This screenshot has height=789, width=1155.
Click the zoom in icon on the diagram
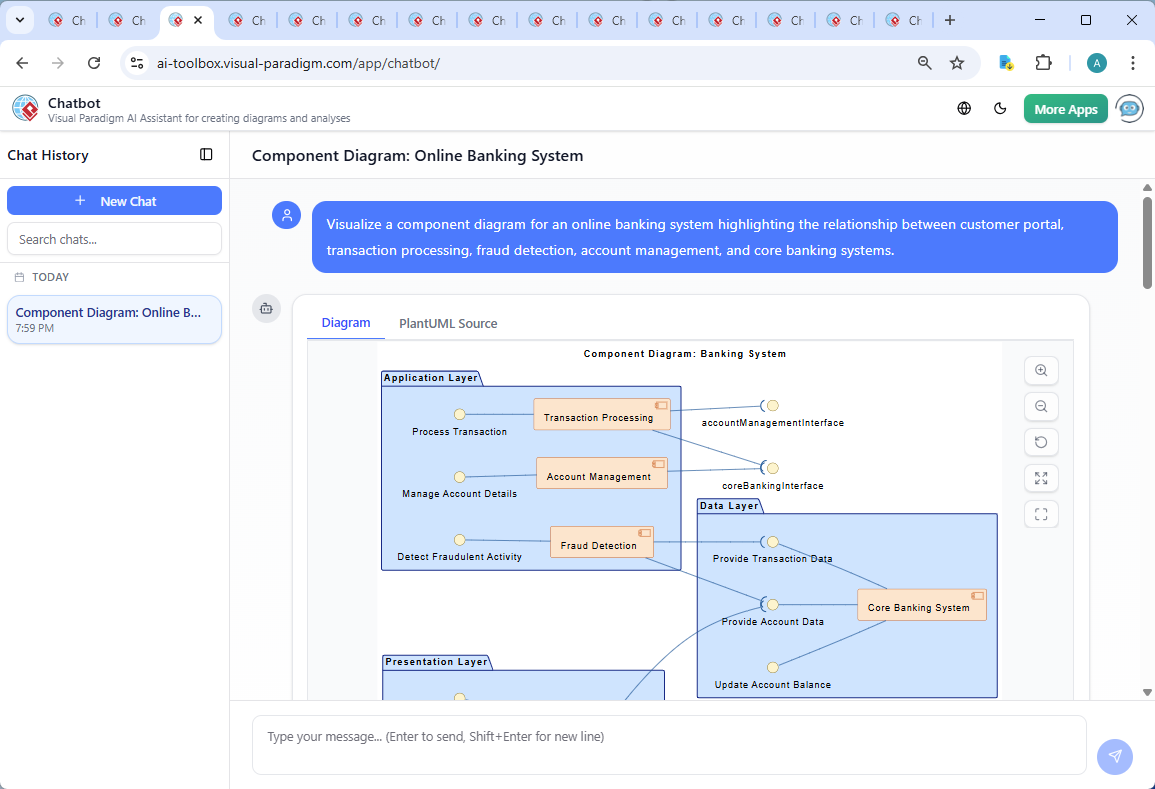point(1041,370)
